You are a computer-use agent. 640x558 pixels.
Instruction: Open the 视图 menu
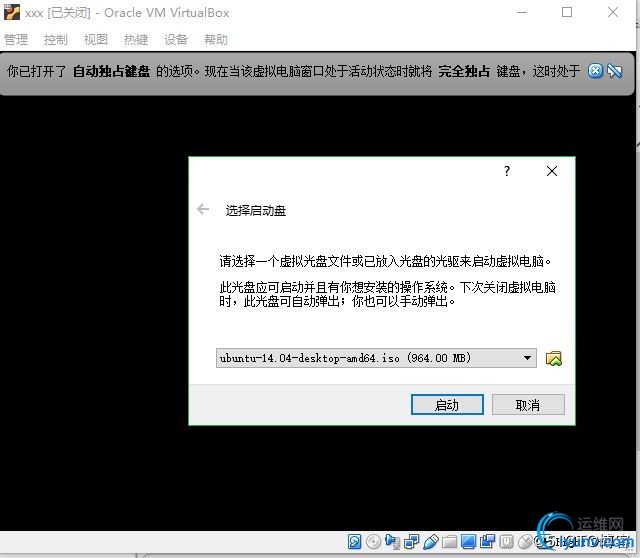96,39
